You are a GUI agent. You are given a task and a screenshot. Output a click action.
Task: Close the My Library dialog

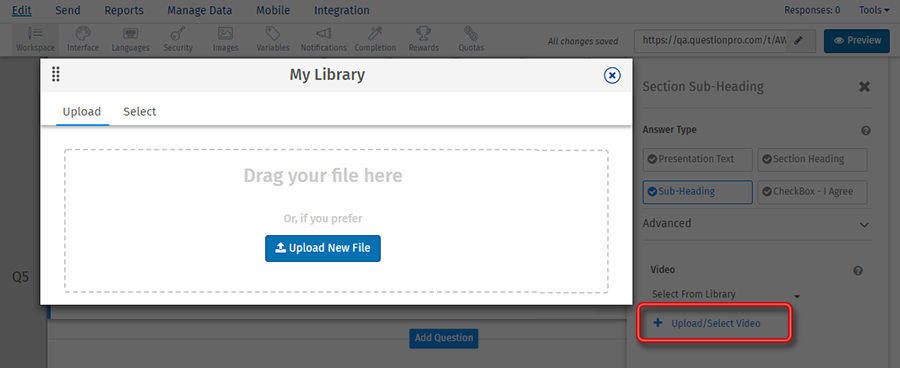(612, 75)
